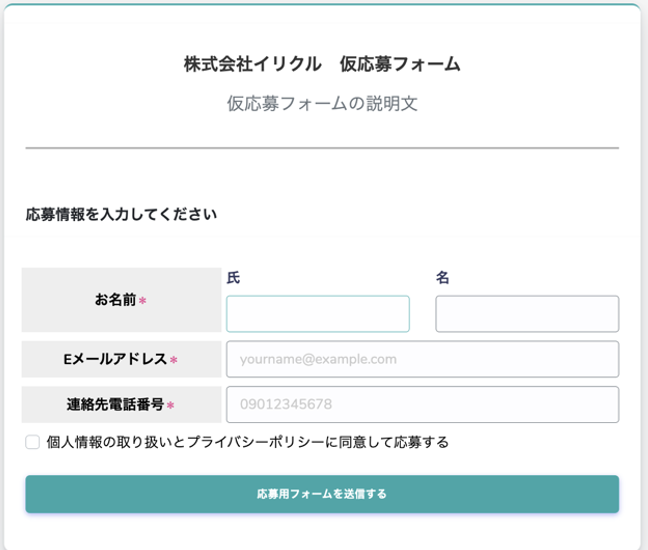
Task: Click the 名 label above the second name box
Action: (x=442, y=277)
